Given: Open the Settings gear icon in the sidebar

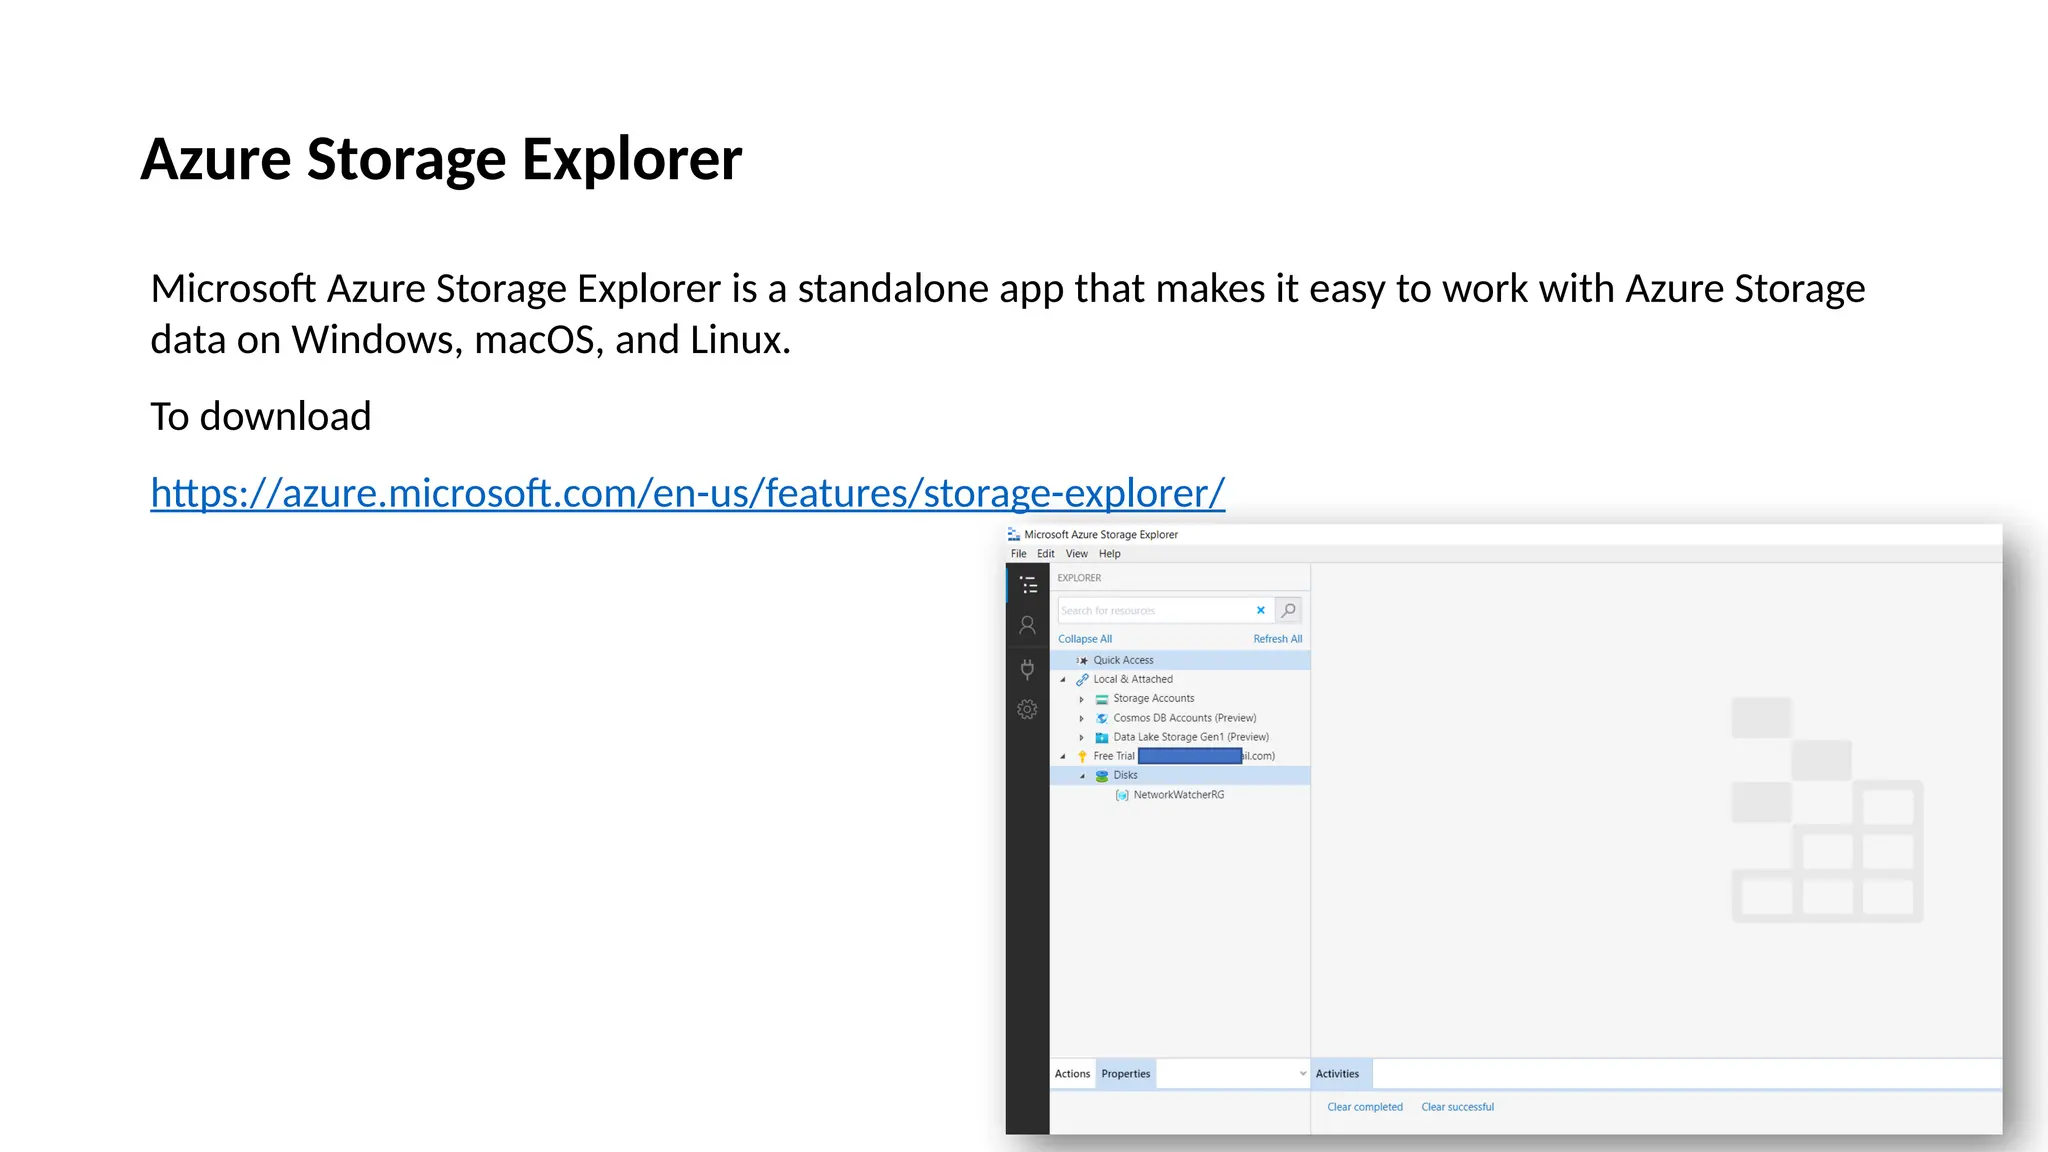Looking at the screenshot, I should pyautogui.click(x=1027, y=710).
